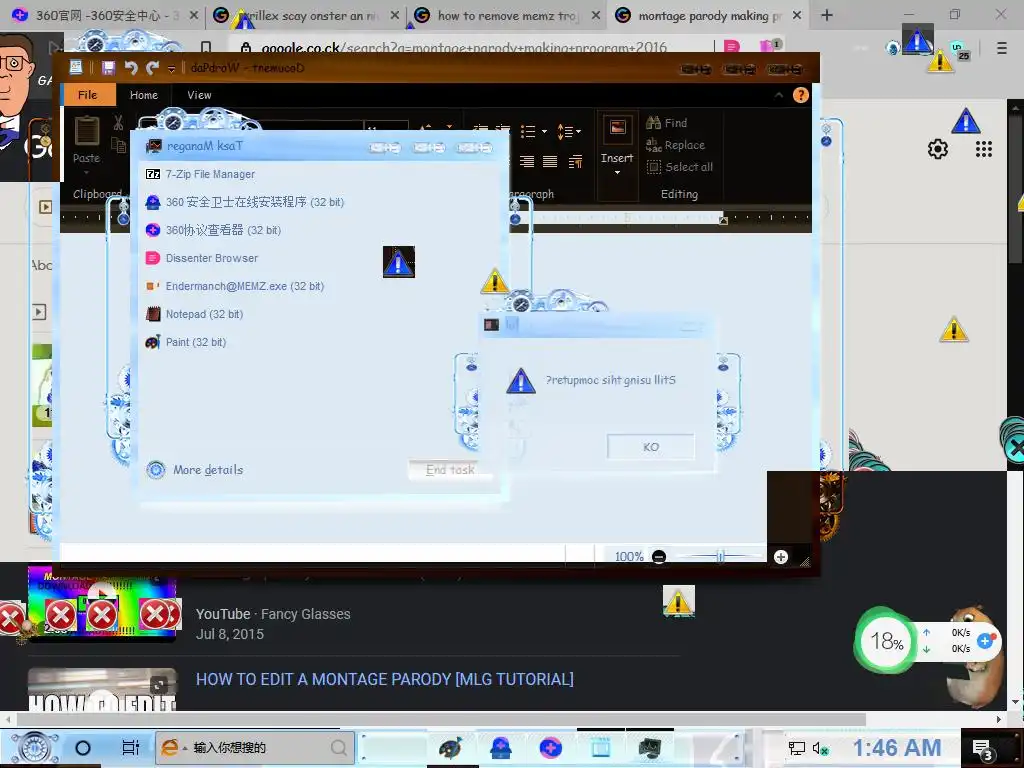Click the network tray icon
Viewport: 1024px width, 768px height.
click(x=796, y=748)
